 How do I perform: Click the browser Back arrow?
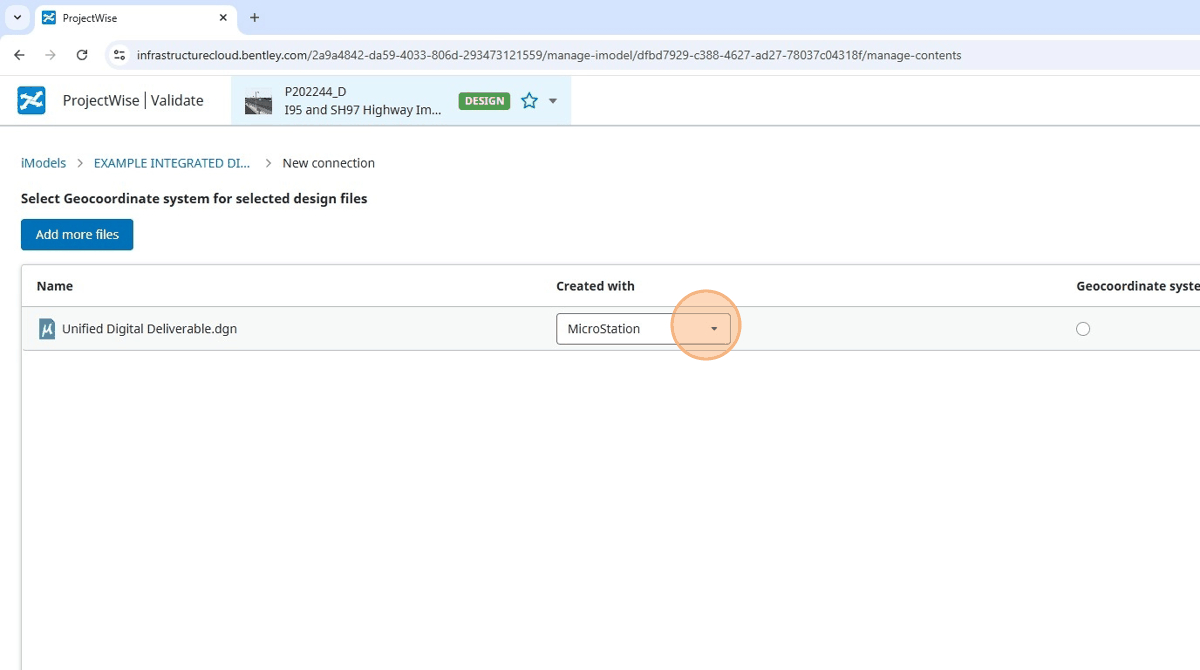click(x=19, y=55)
